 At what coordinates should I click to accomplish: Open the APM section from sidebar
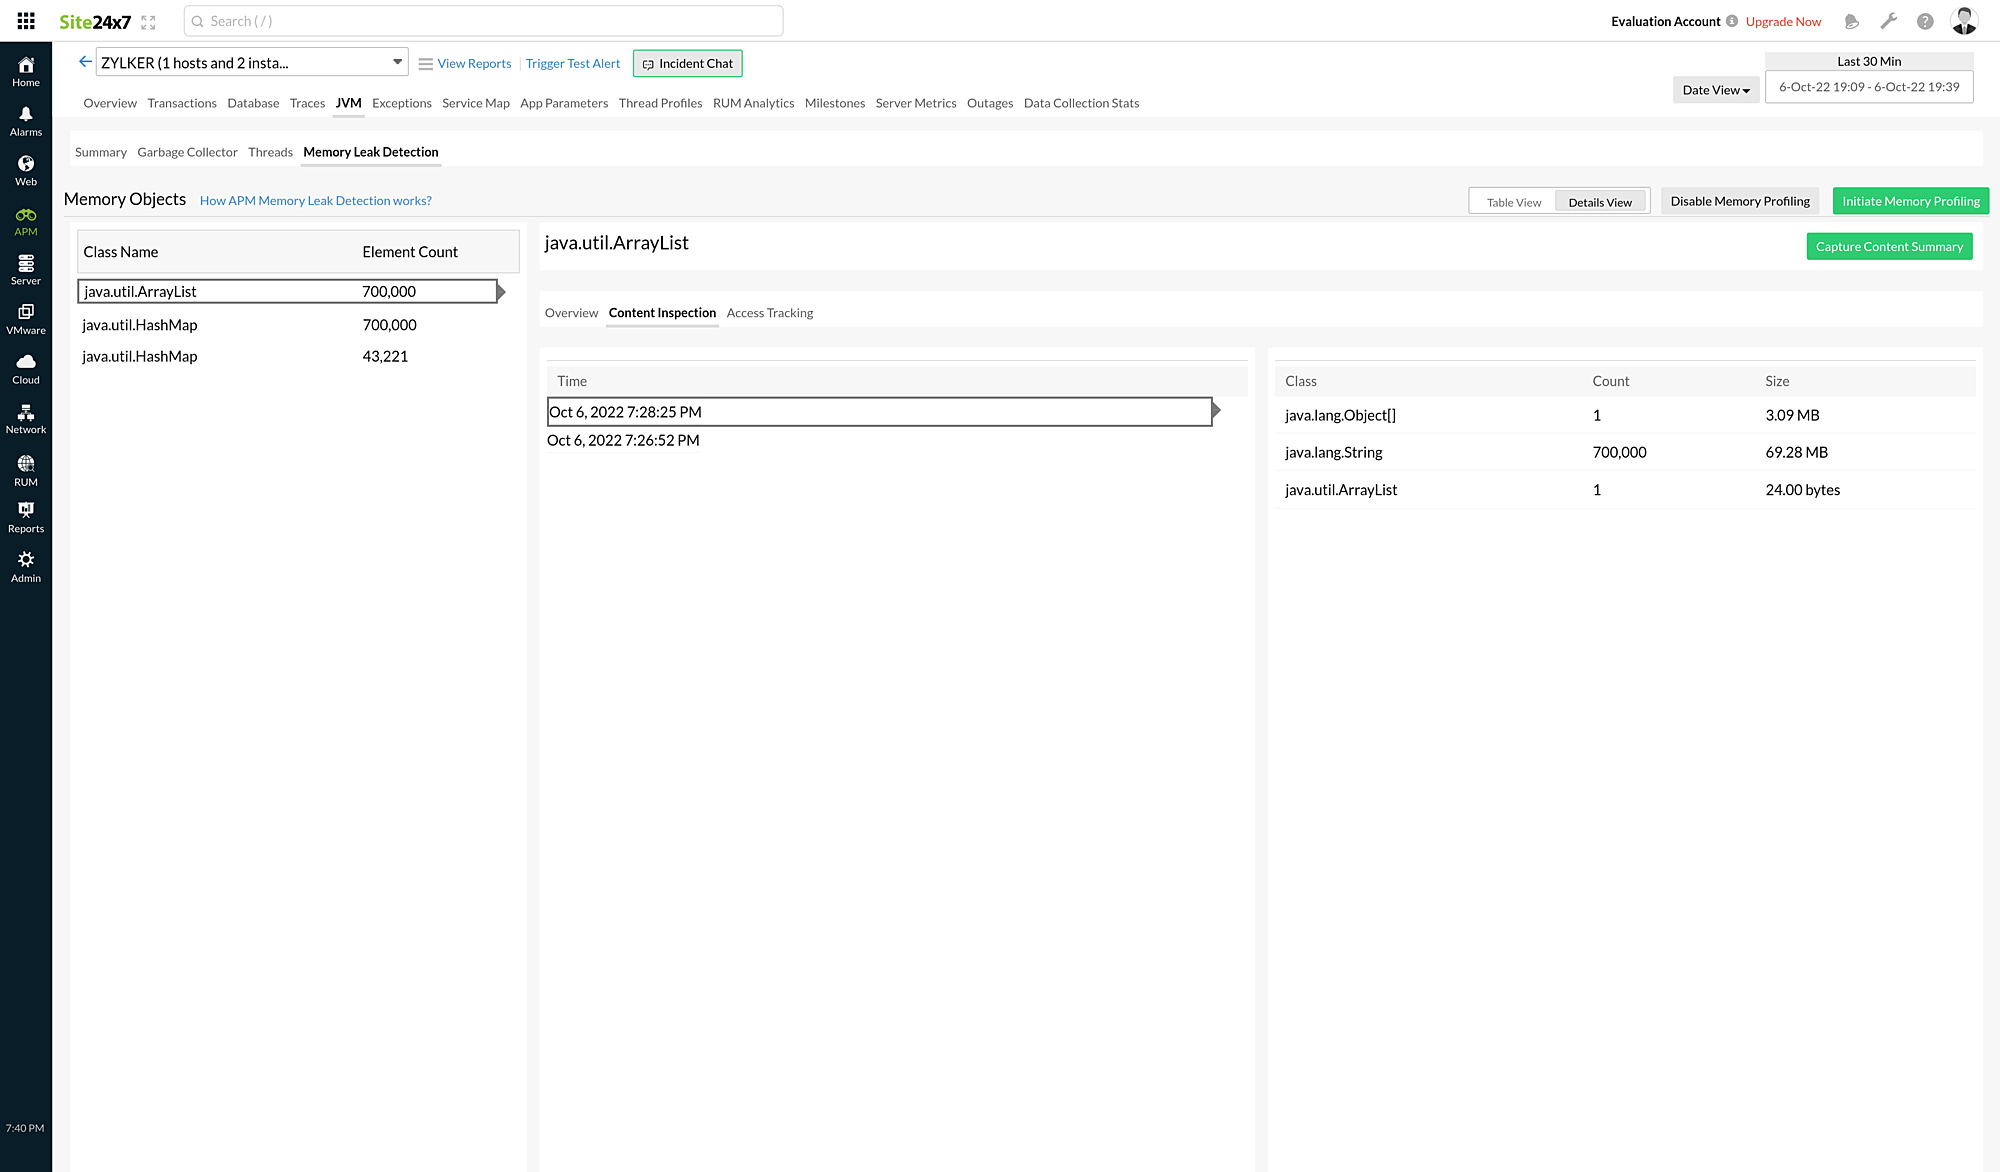(25, 220)
